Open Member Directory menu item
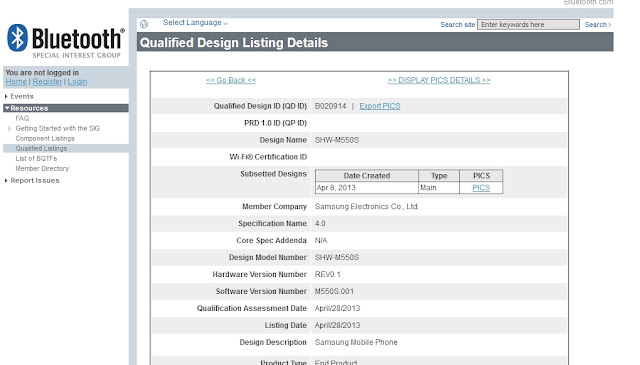This screenshot has height=365, width=640. point(42,169)
